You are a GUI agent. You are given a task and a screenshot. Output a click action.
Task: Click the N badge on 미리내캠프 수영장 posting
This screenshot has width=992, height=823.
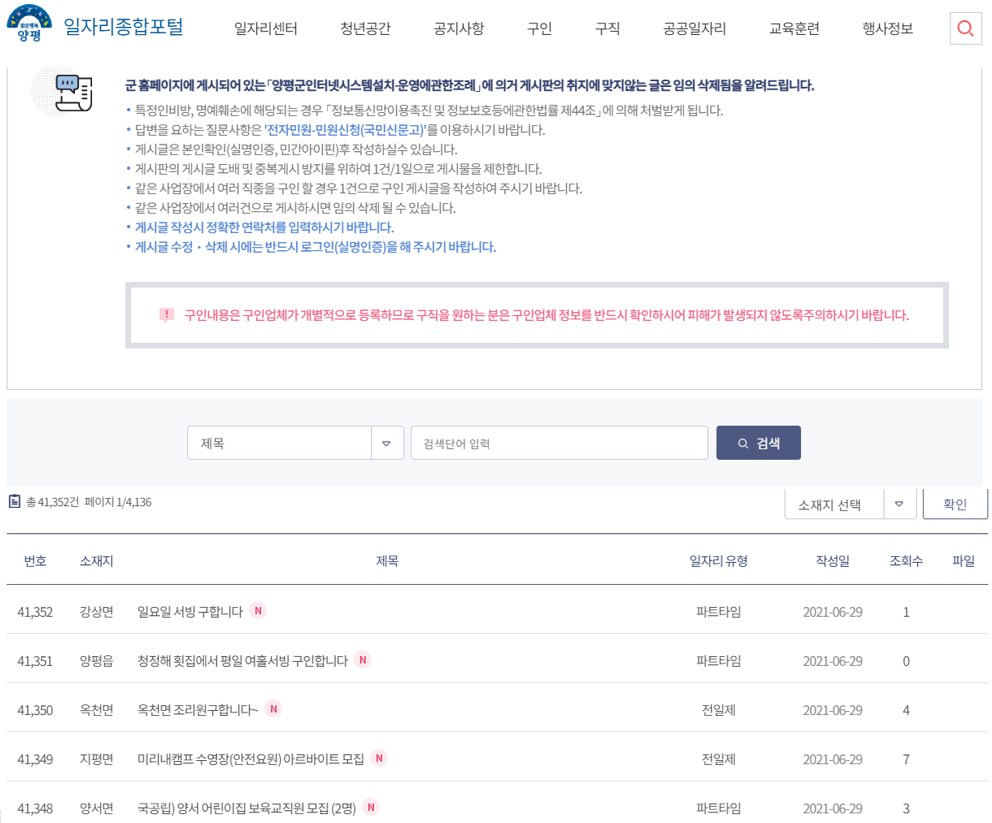(378, 759)
